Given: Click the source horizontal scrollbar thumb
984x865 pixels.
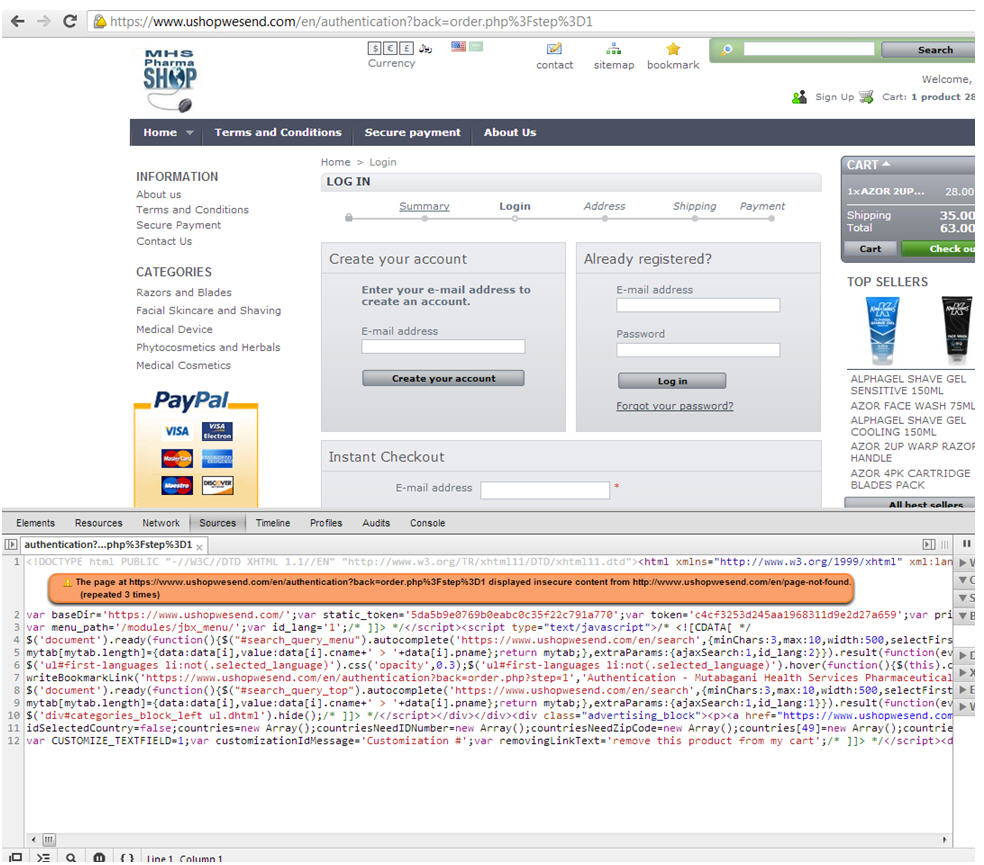Looking at the screenshot, I should tap(49, 840).
